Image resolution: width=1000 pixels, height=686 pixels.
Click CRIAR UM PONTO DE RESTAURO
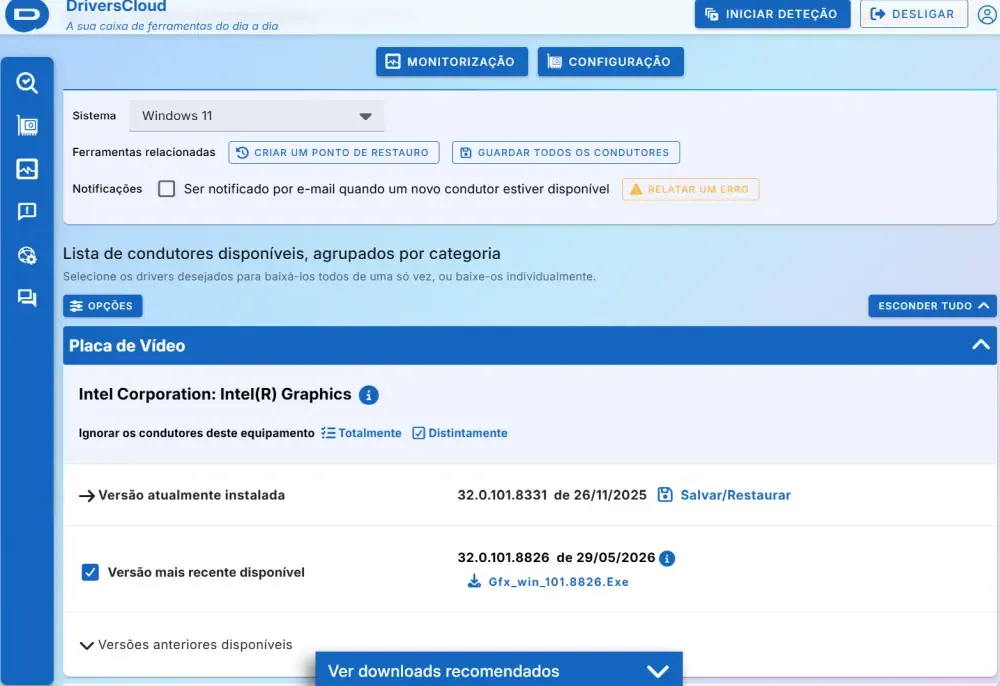click(334, 152)
